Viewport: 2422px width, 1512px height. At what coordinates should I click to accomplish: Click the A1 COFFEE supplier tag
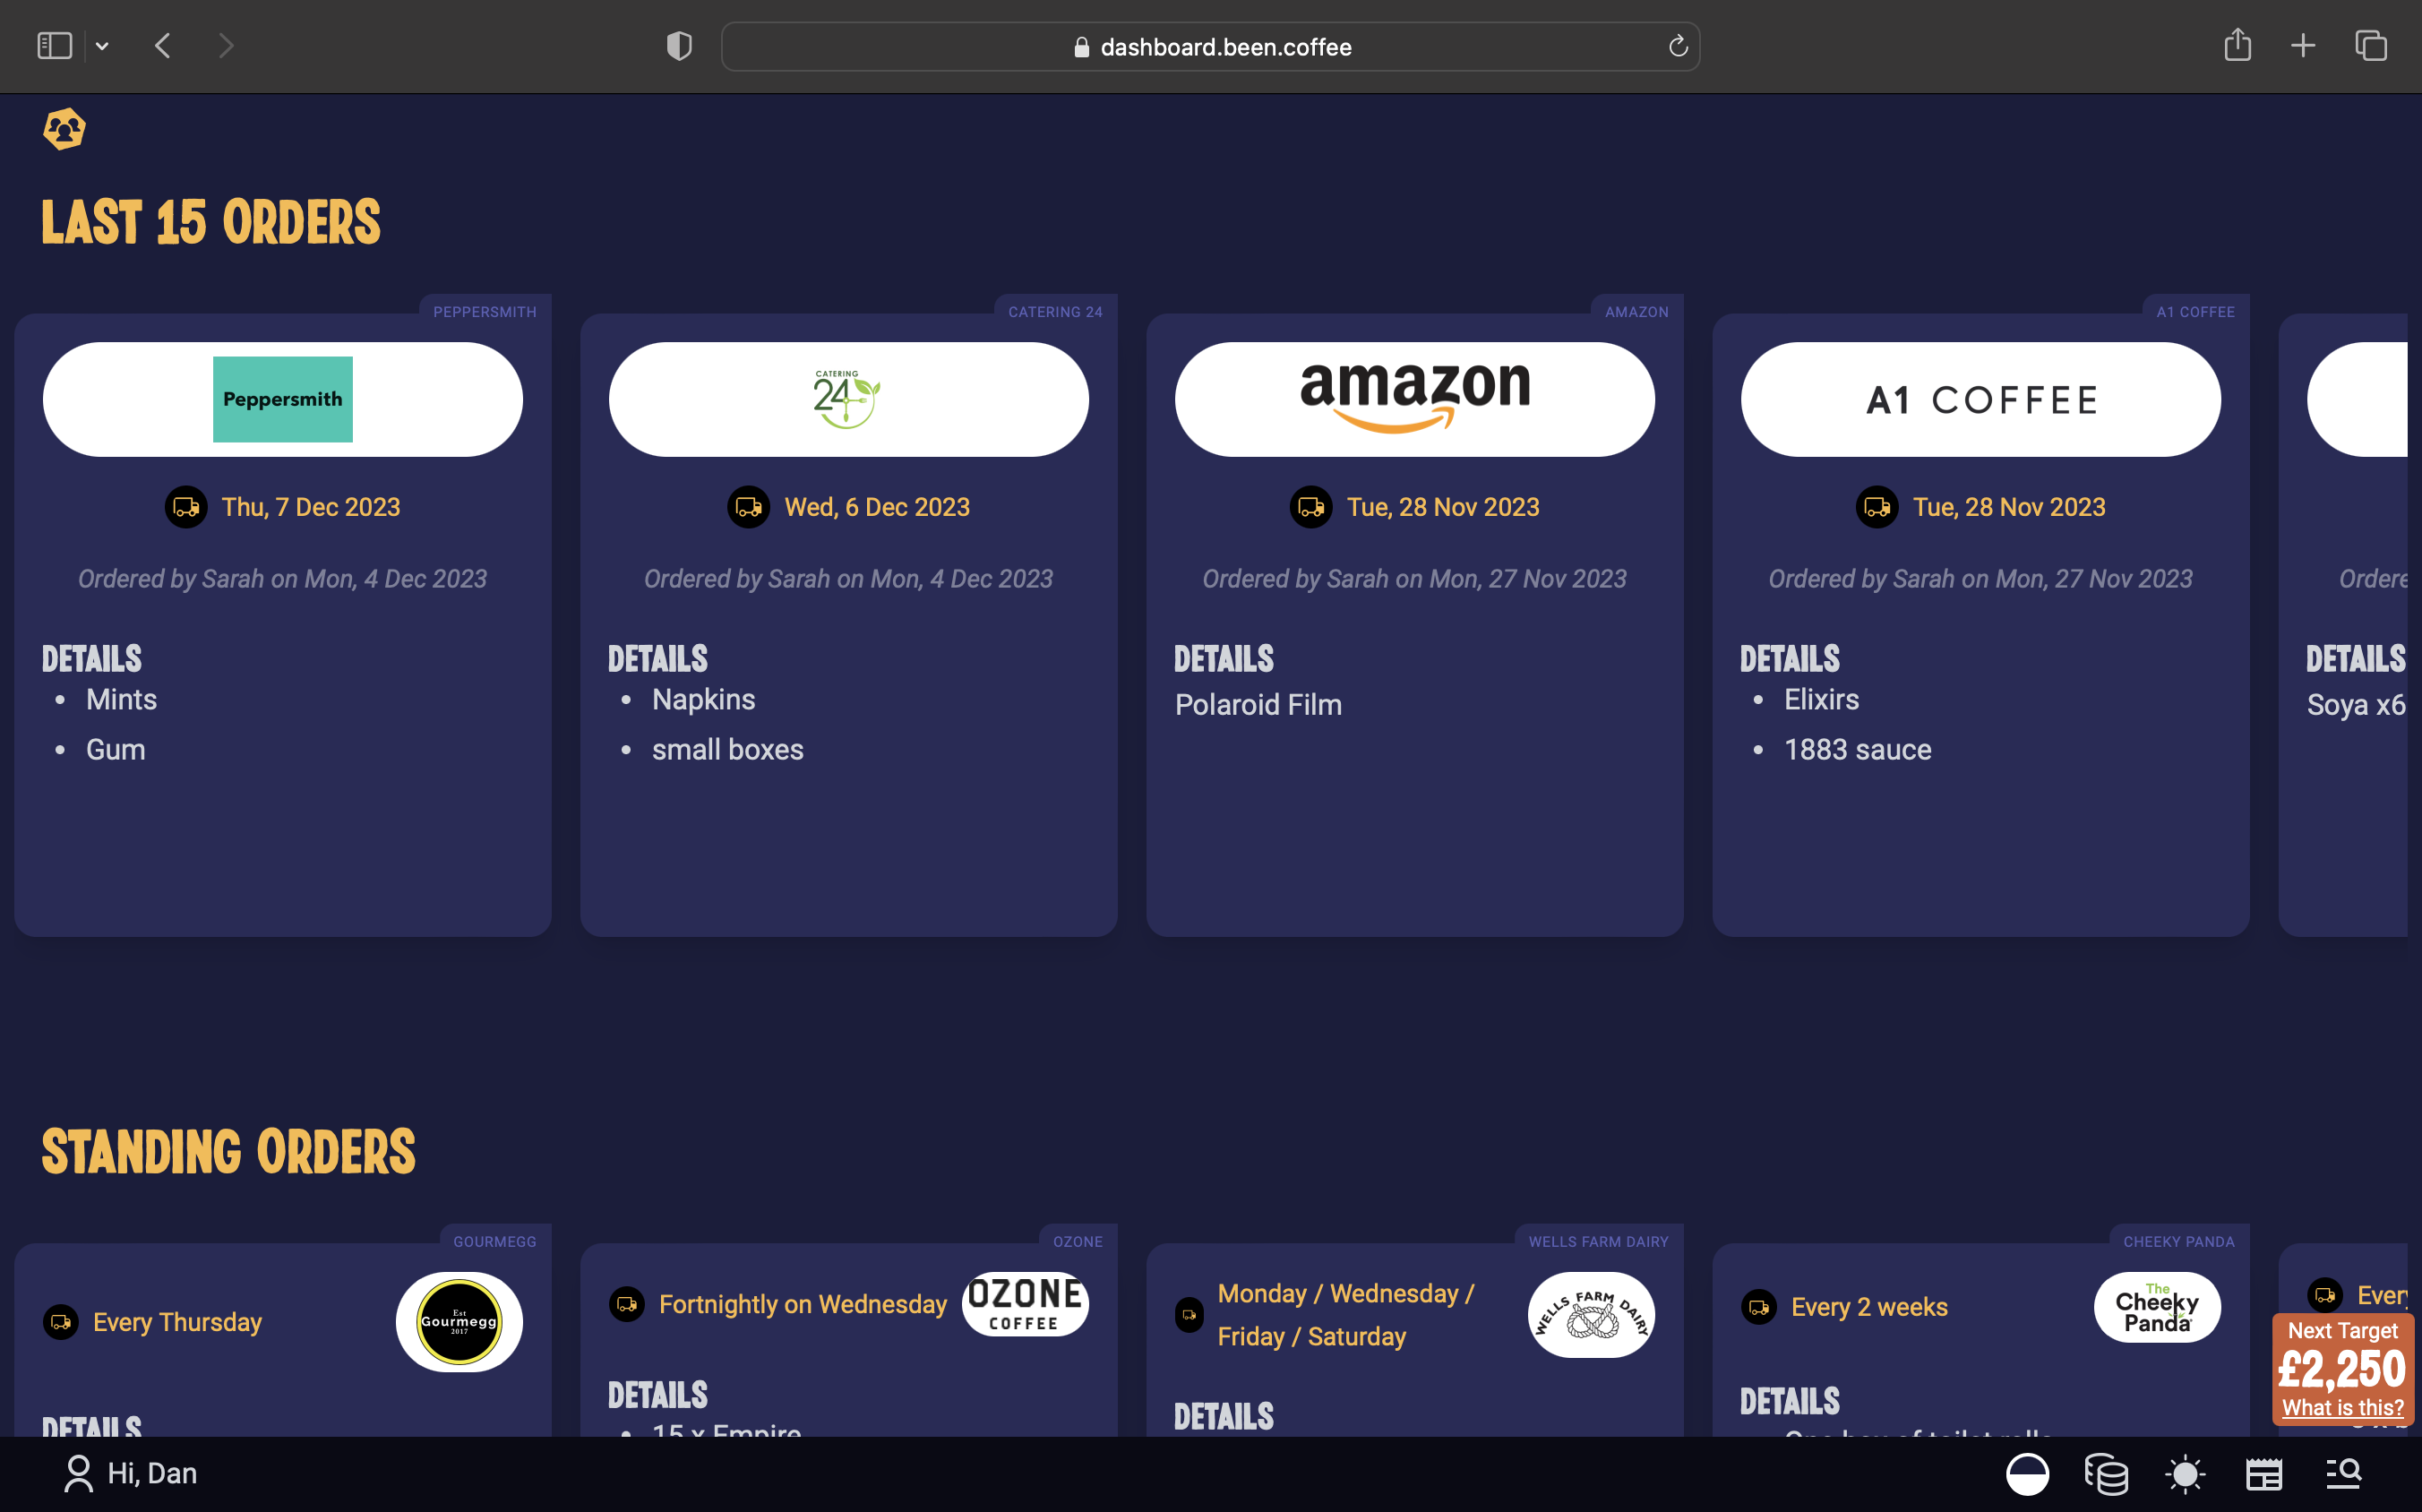(2195, 312)
